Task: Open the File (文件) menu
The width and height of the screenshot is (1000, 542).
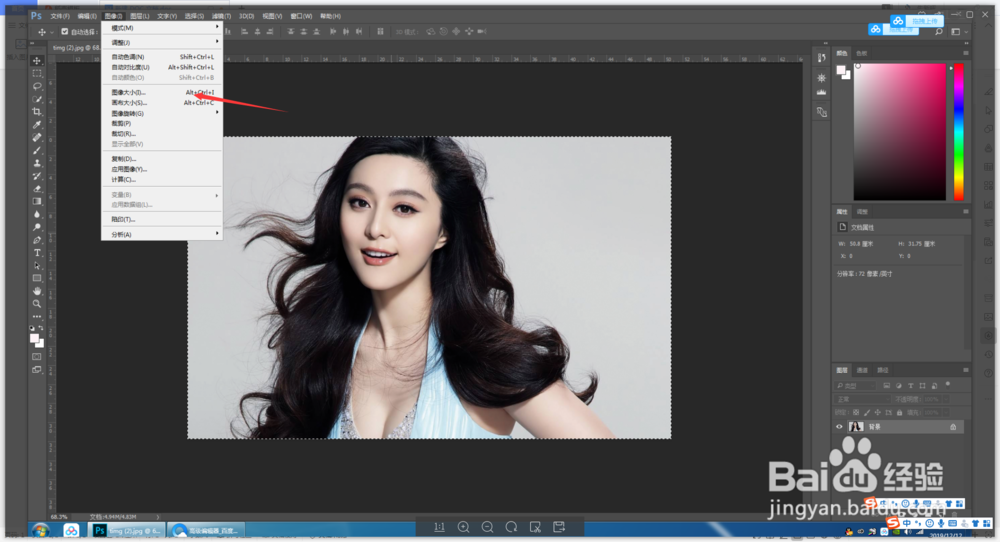Action: (60, 16)
